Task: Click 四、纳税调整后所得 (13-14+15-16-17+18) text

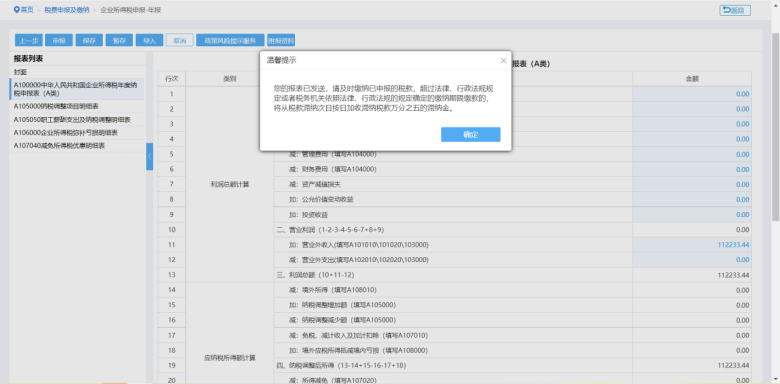Action: click(x=340, y=366)
